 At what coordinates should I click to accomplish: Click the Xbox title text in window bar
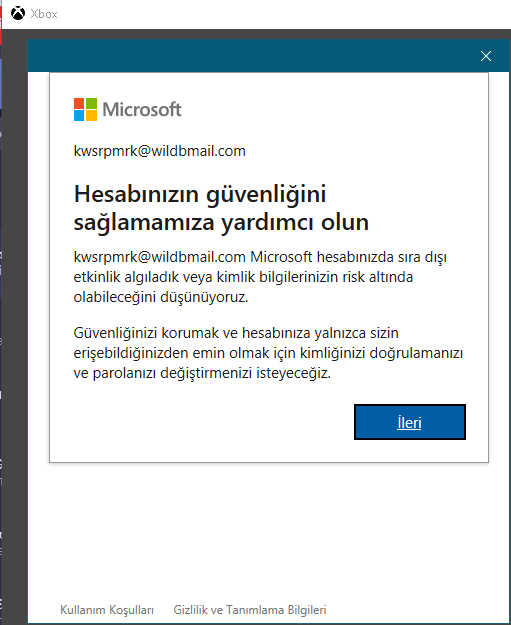pos(44,14)
